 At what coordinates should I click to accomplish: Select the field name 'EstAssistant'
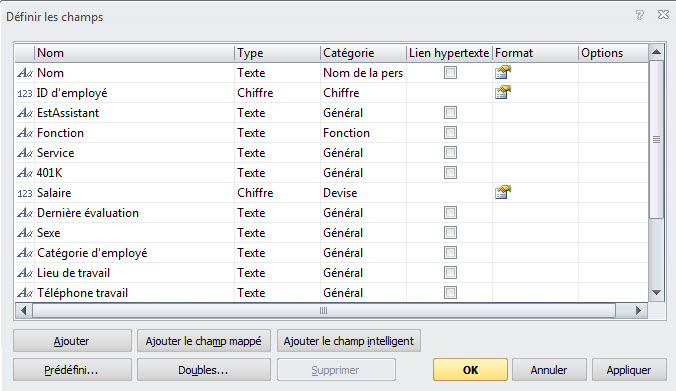tap(68, 113)
